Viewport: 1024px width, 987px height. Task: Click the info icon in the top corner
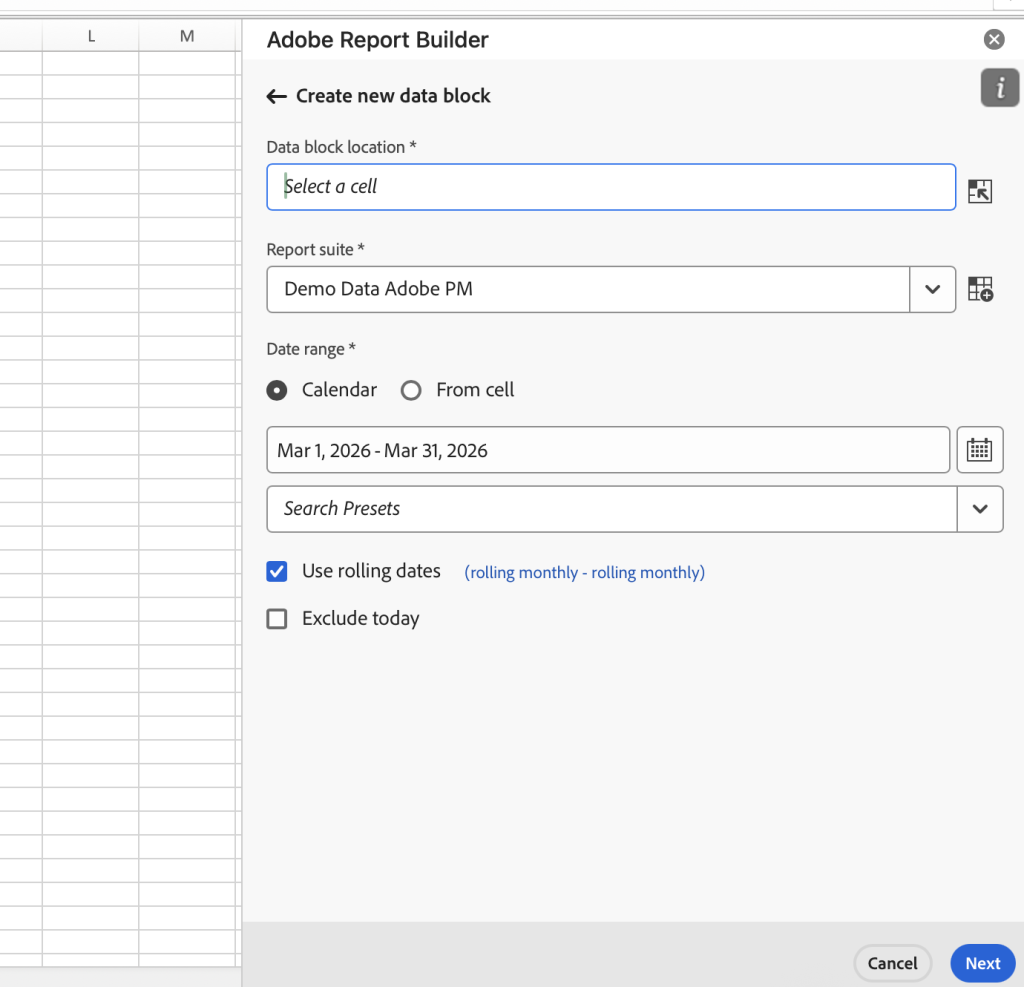pos(1000,87)
